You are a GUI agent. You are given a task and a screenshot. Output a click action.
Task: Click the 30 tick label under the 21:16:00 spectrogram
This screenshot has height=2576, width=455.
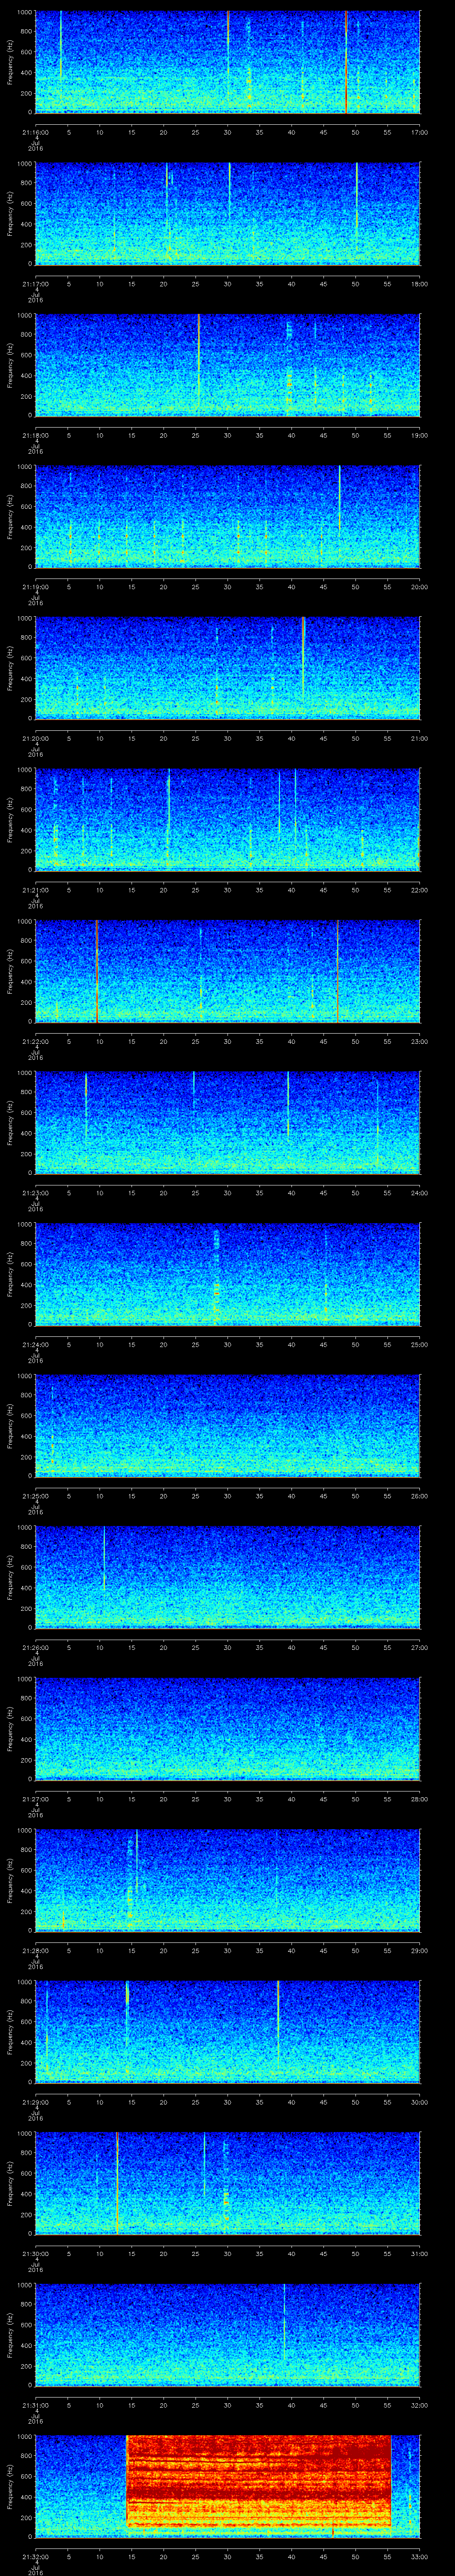click(227, 132)
